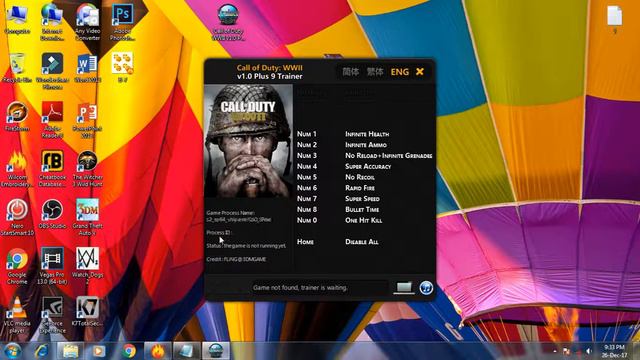640x360 pixels.
Task: Open the Recycle Bin
Action: [17, 67]
